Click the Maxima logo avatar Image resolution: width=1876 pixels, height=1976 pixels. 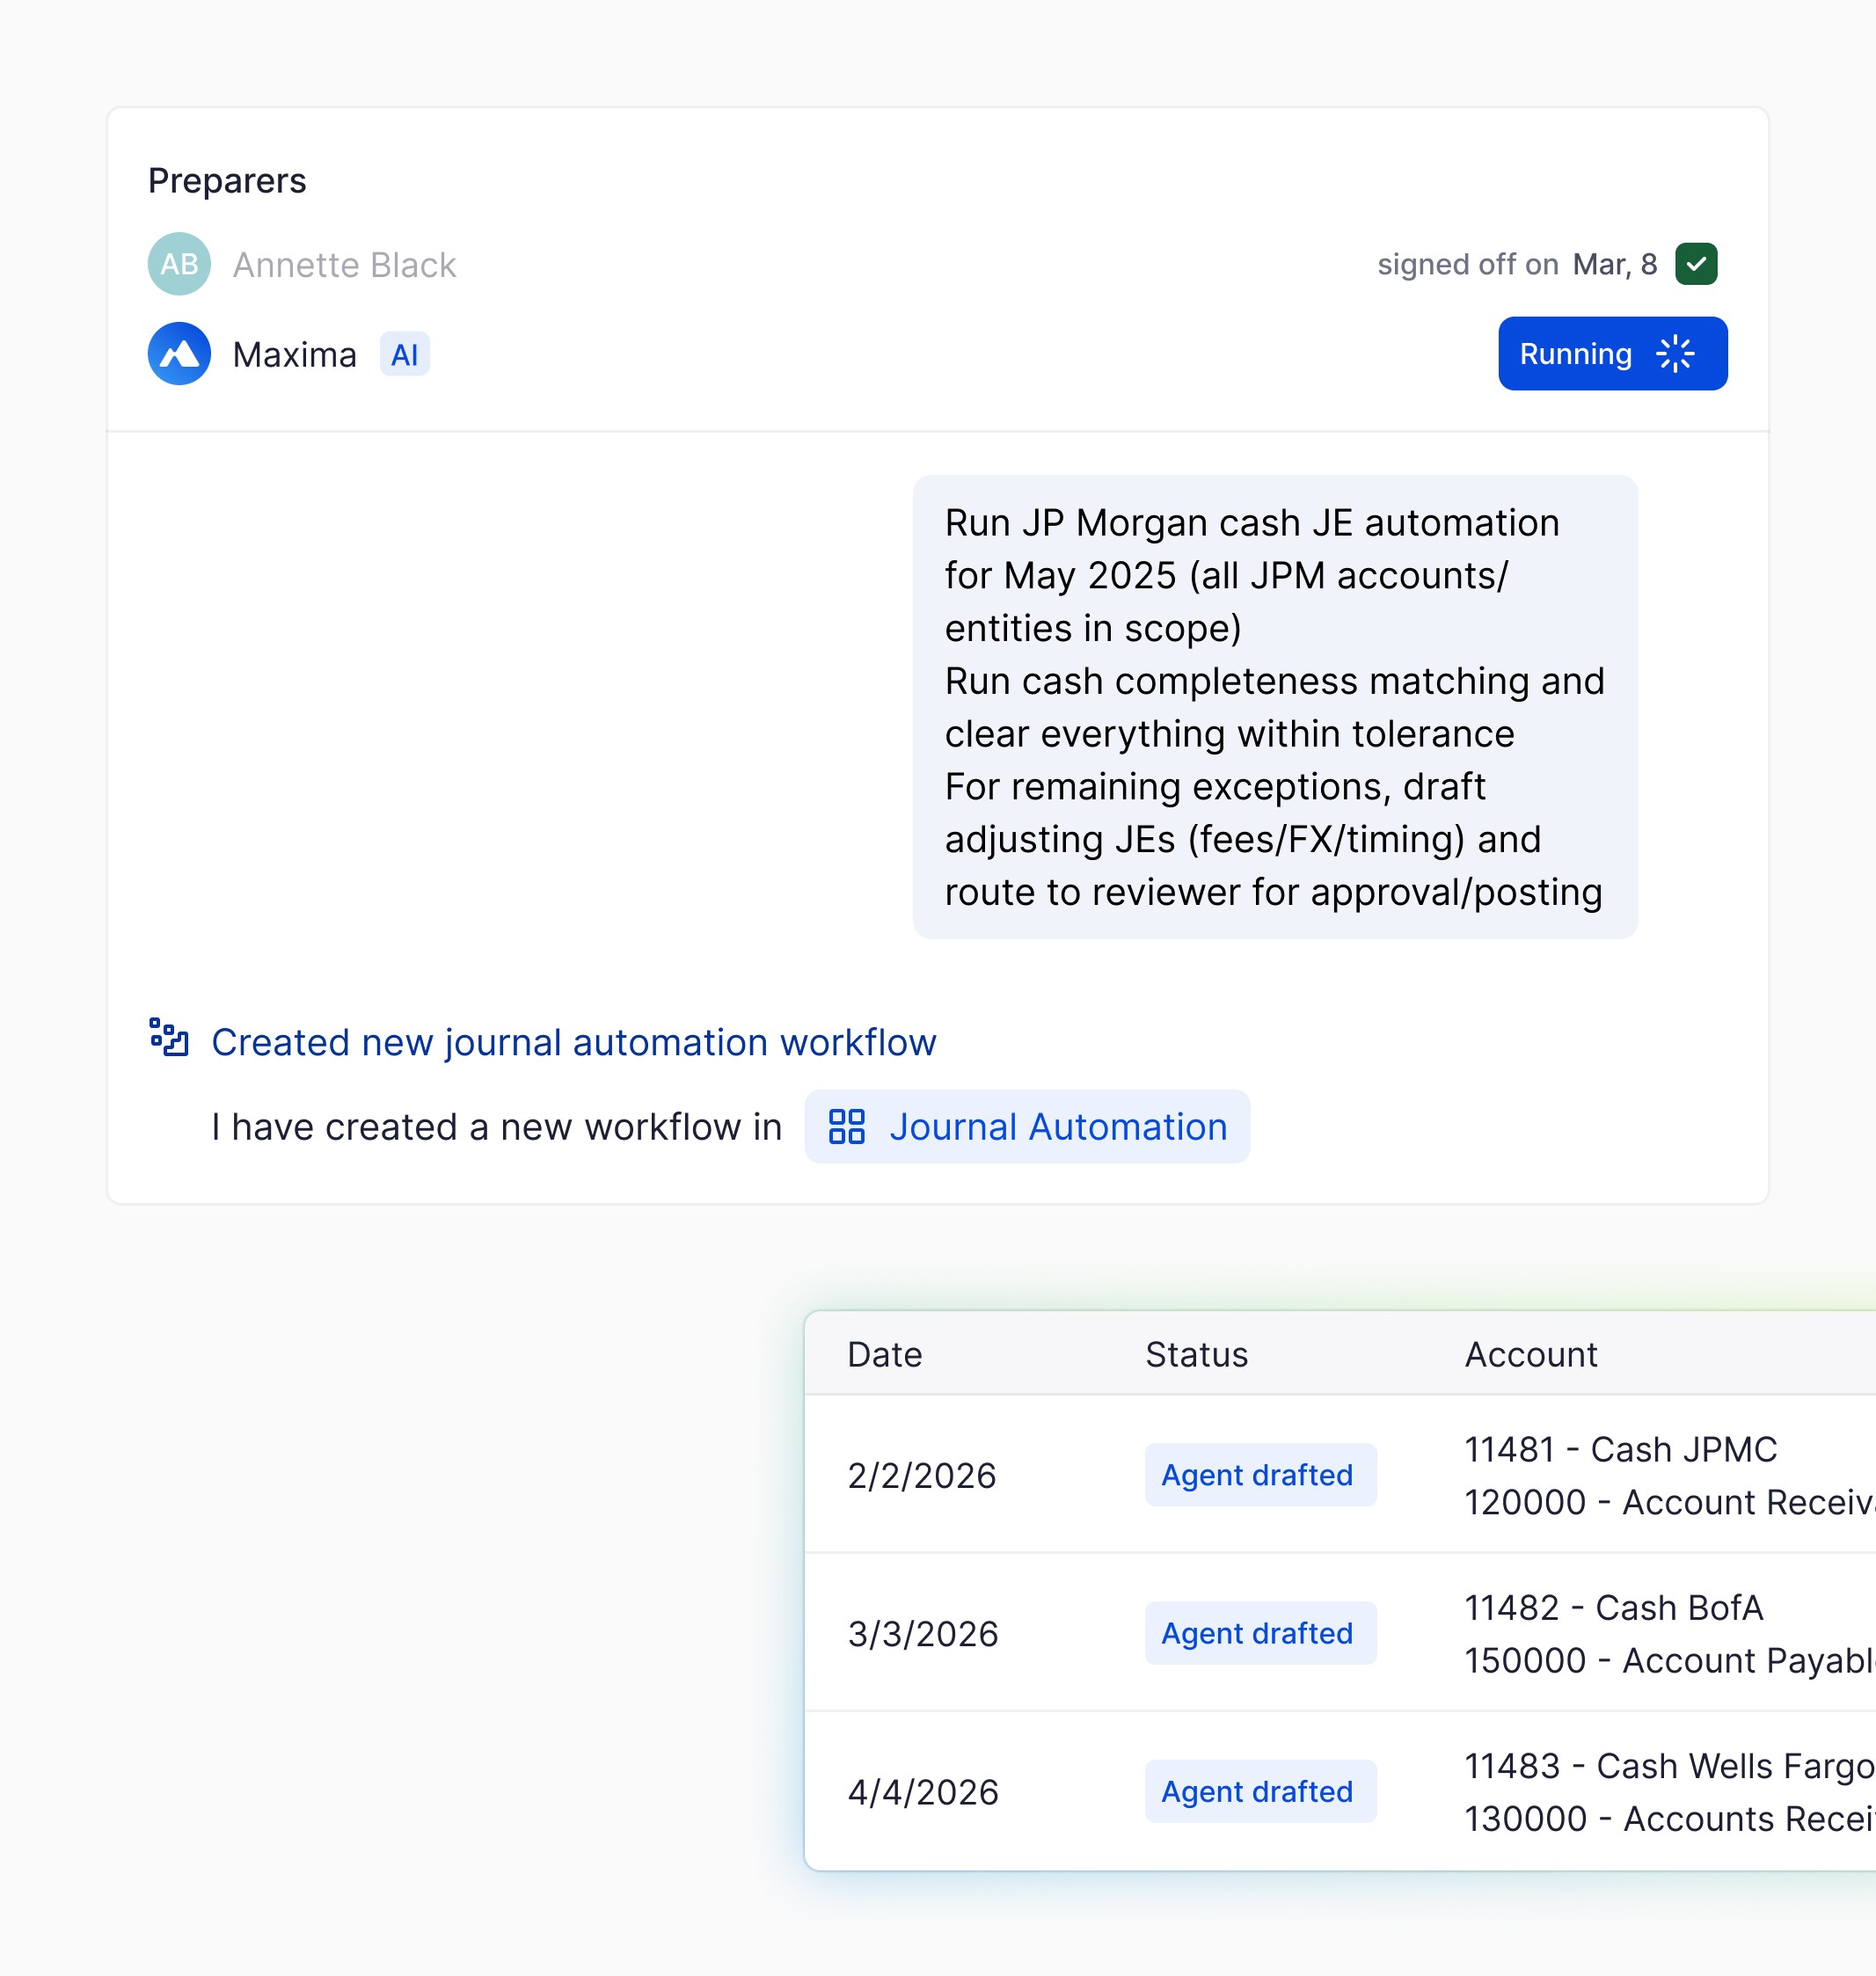tap(179, 354)
